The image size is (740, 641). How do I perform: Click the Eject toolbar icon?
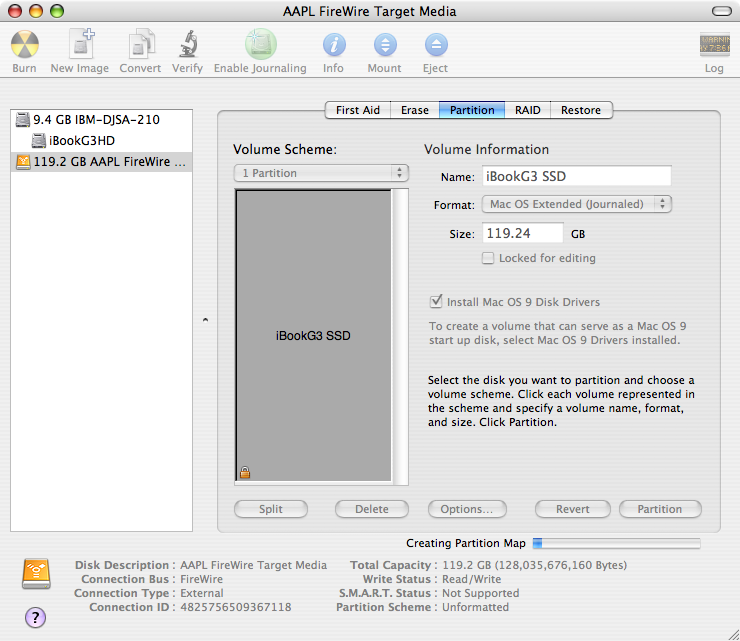[436, 45]
